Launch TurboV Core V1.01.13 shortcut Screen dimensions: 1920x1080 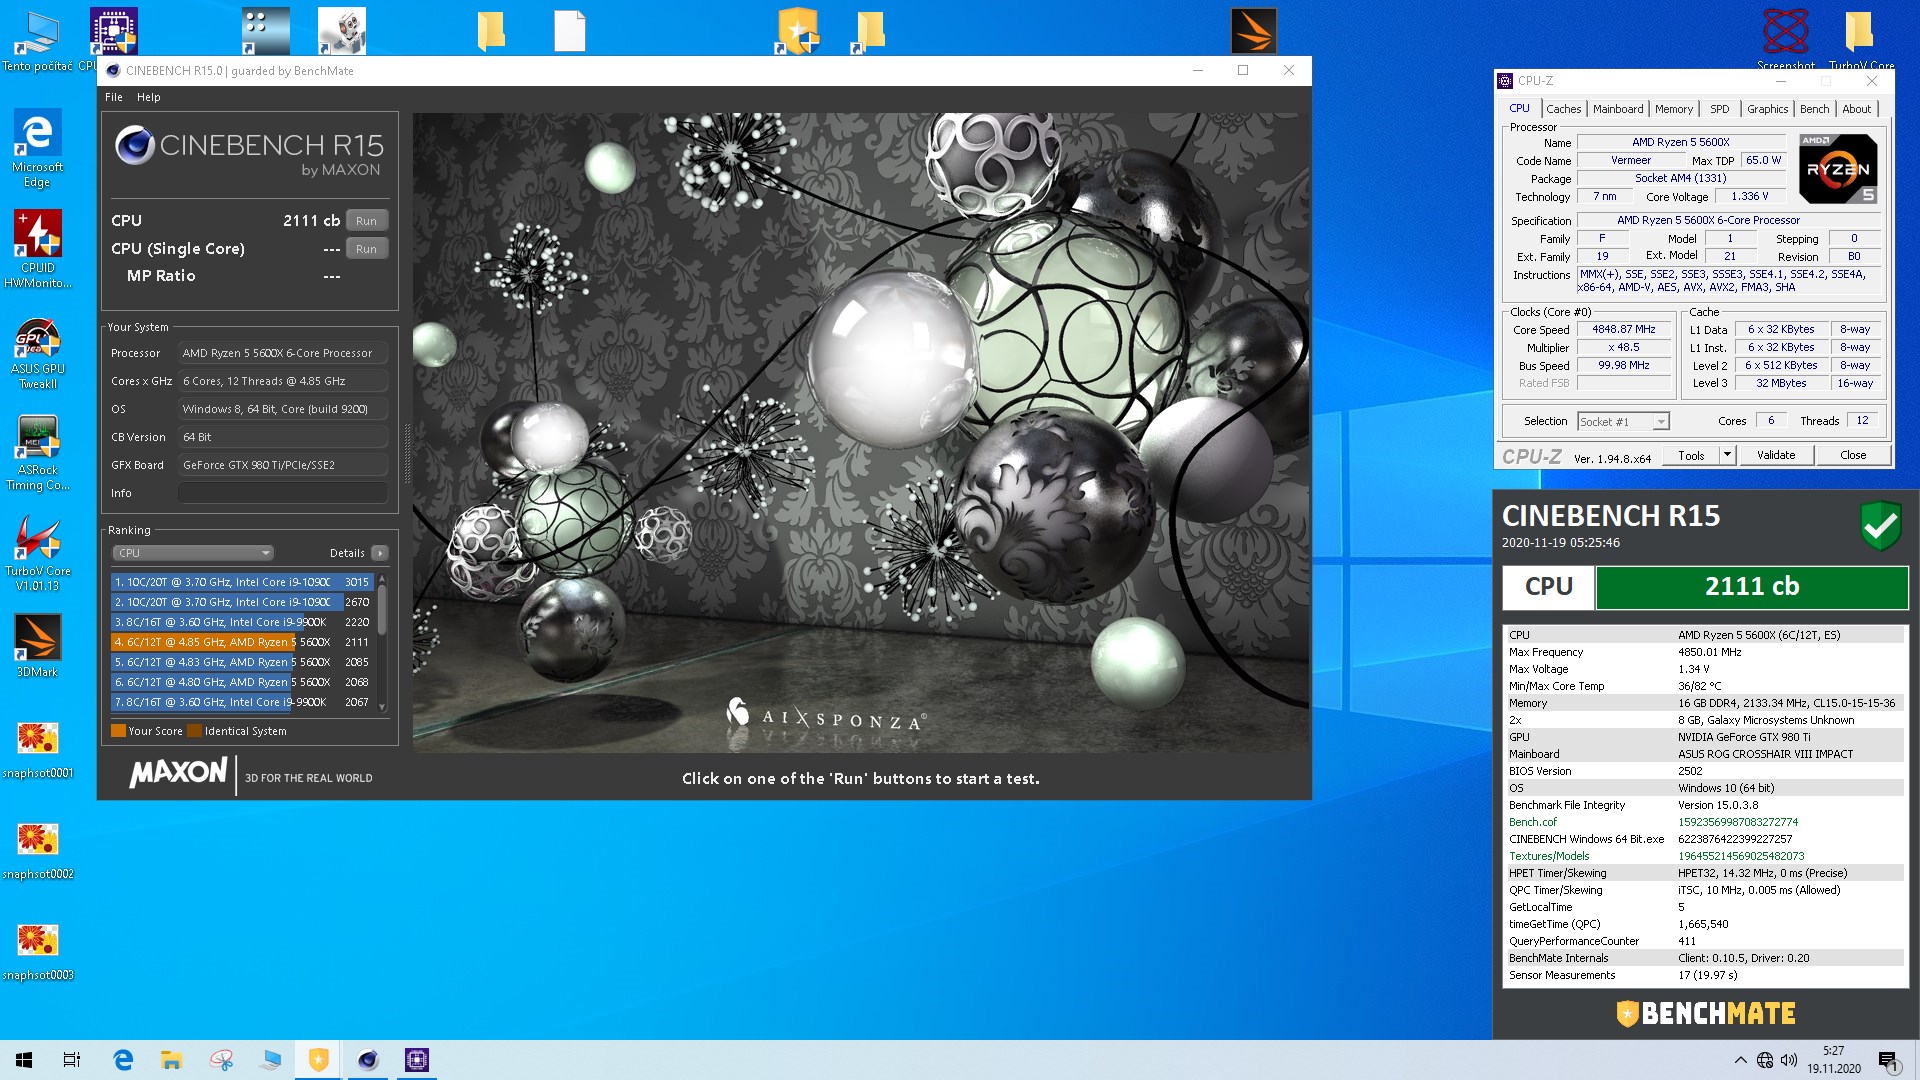(37, 553)
